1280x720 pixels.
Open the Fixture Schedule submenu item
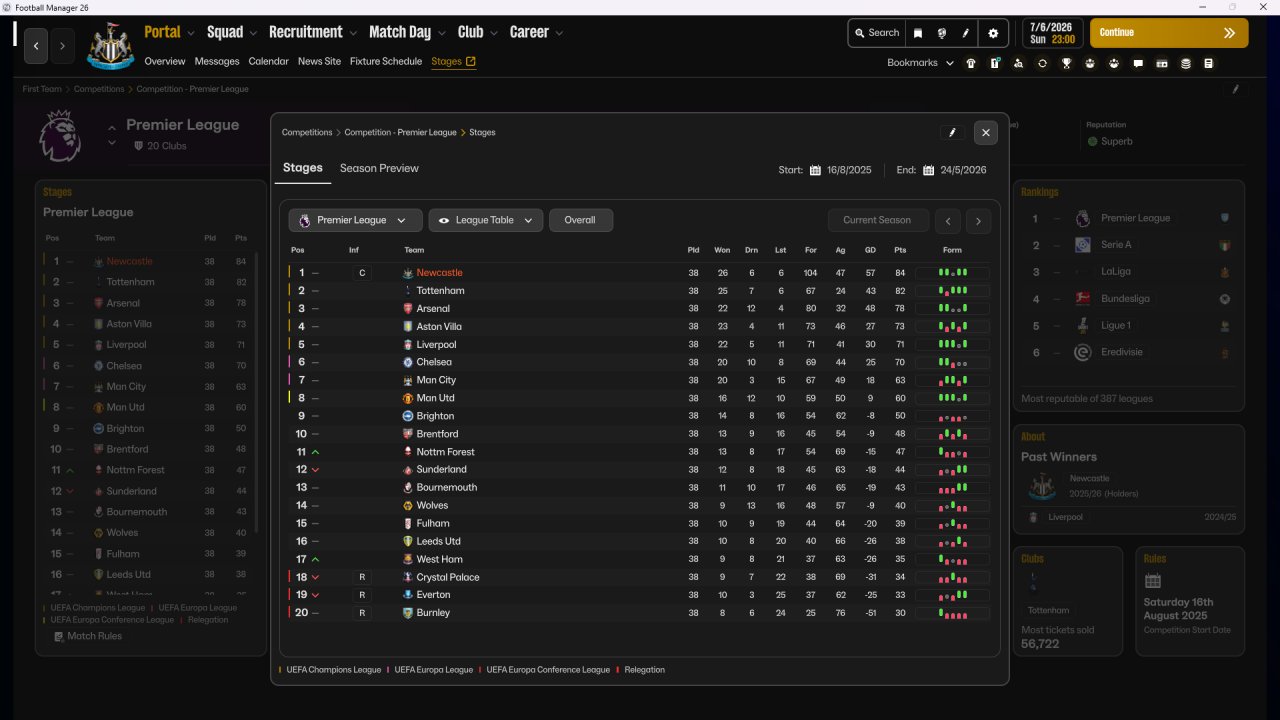386,61
